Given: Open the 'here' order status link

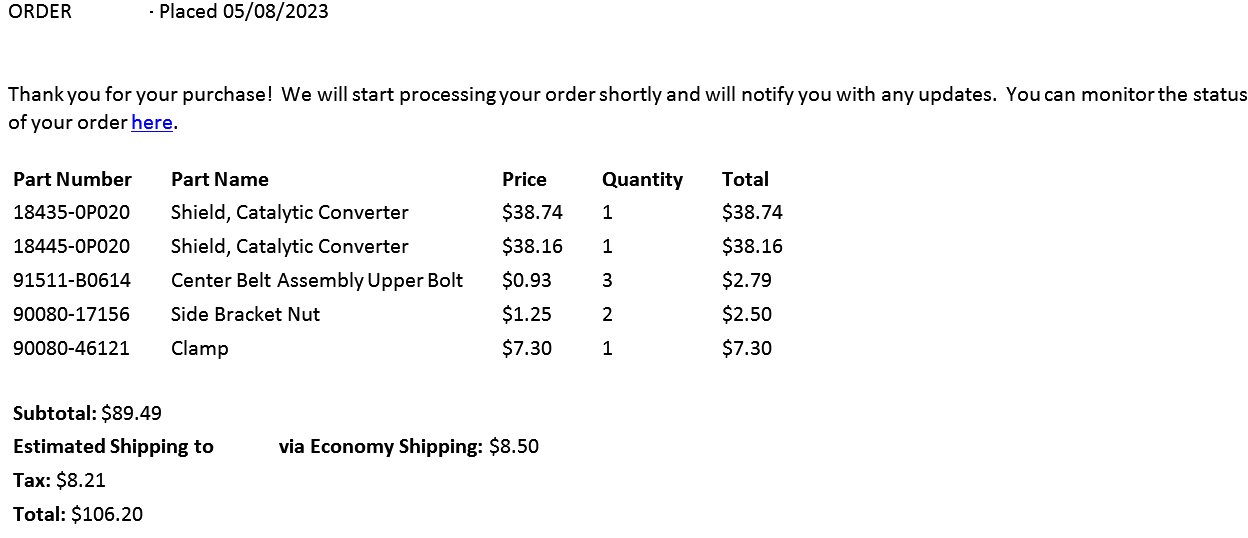Looking at the screenshot, I should tap(152, 123).
